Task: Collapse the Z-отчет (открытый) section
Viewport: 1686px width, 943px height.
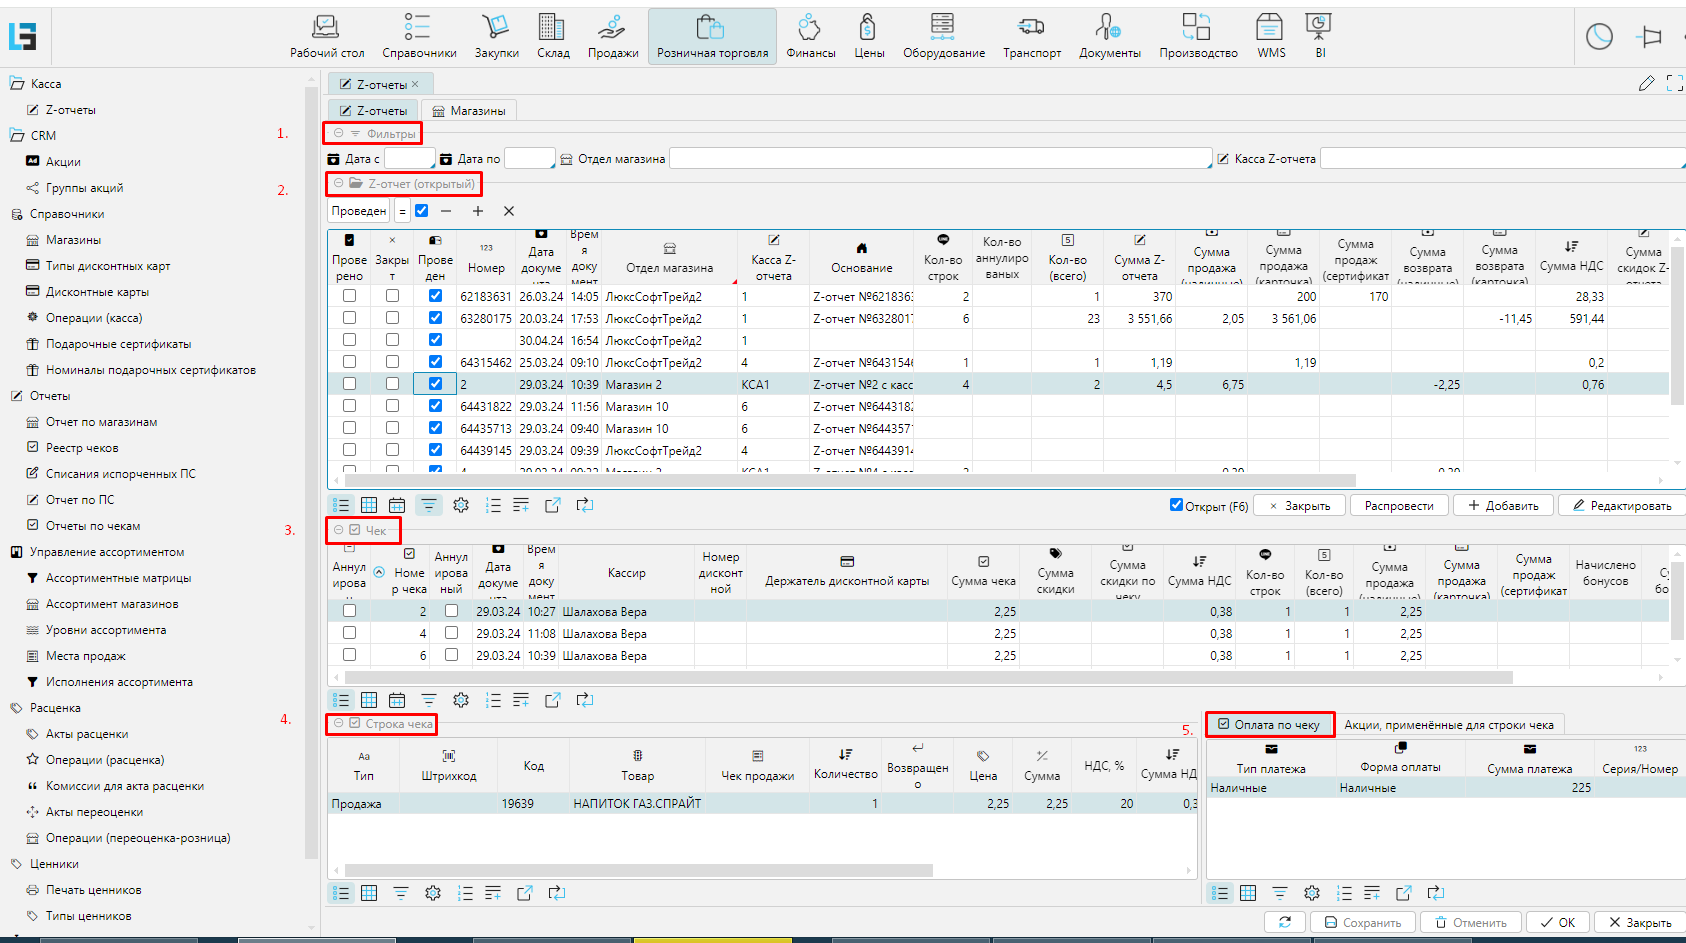Action: coord(339,184)
